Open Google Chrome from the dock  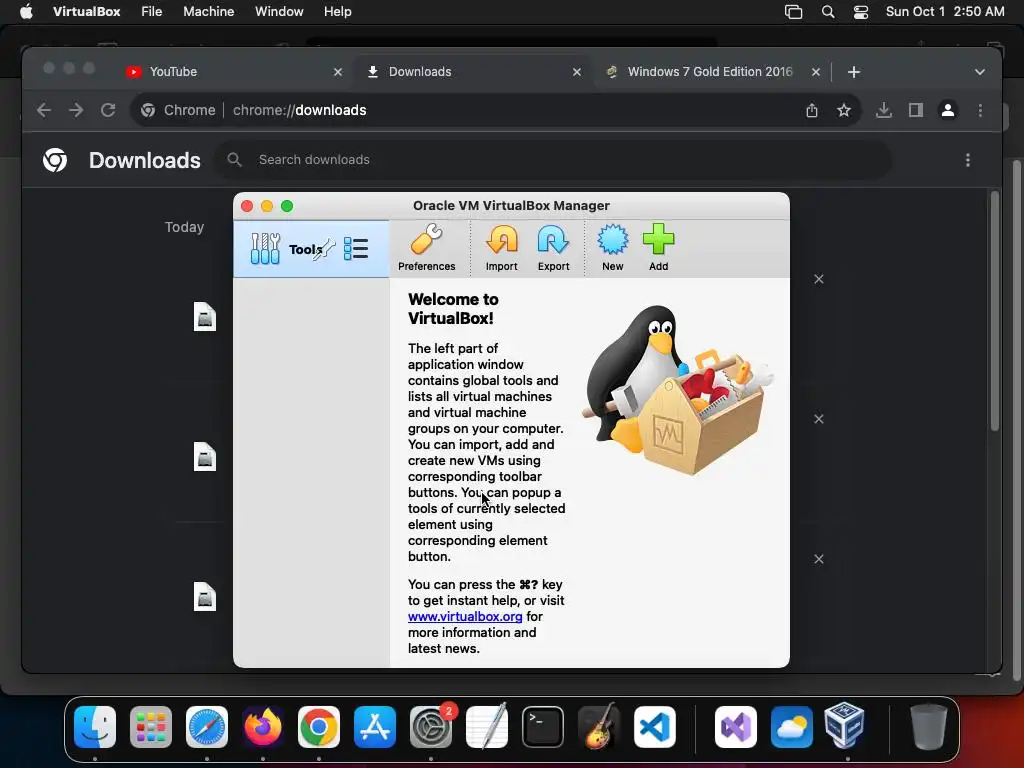[x=319, y=727]
